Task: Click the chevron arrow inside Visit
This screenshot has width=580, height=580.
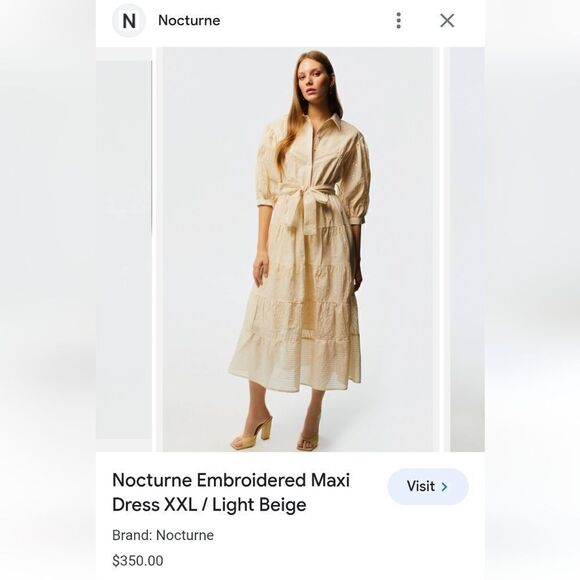Action: click(444, 487)
